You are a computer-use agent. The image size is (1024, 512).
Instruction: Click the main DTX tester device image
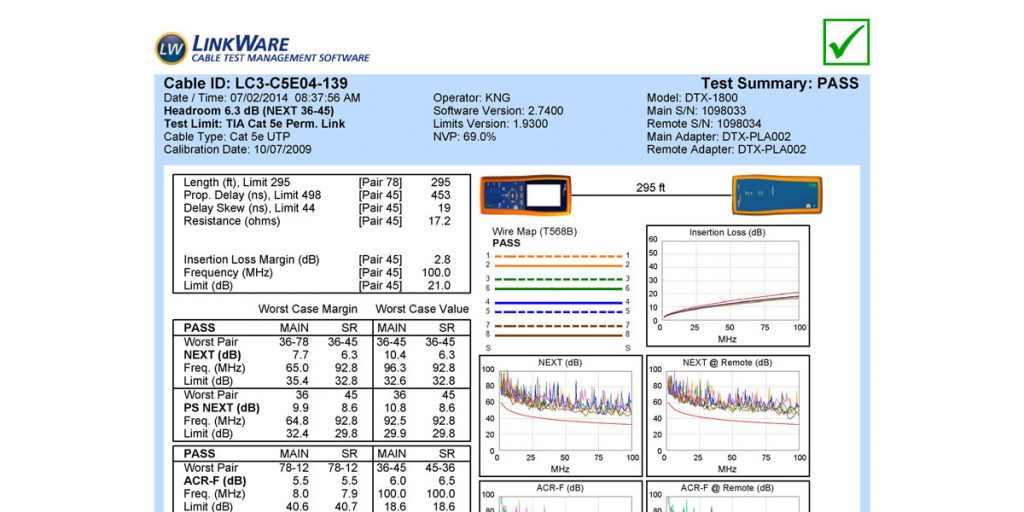pyautogui.click(x=526, y=195)
